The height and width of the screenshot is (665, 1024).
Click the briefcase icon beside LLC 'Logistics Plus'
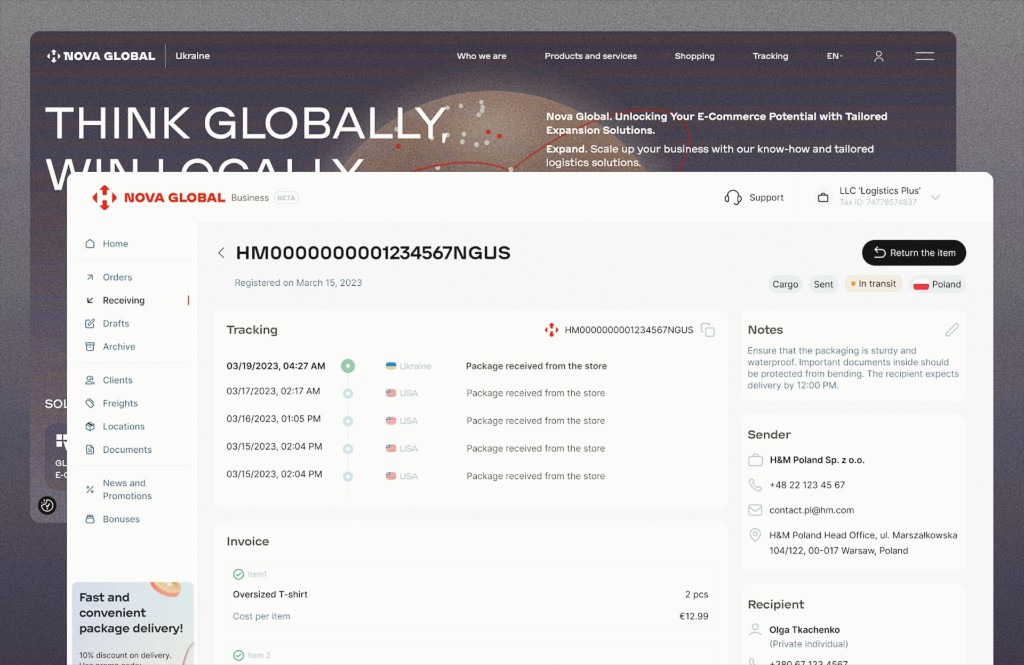point(823,197)
